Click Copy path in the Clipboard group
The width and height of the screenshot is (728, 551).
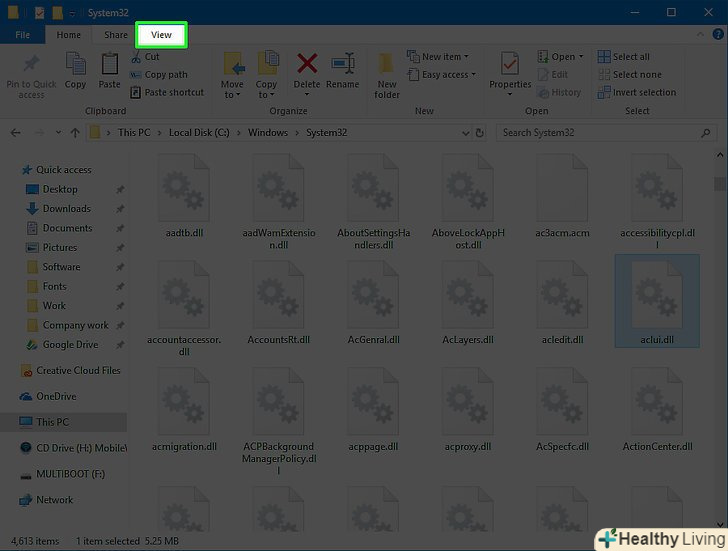click(x=159, y=75)
